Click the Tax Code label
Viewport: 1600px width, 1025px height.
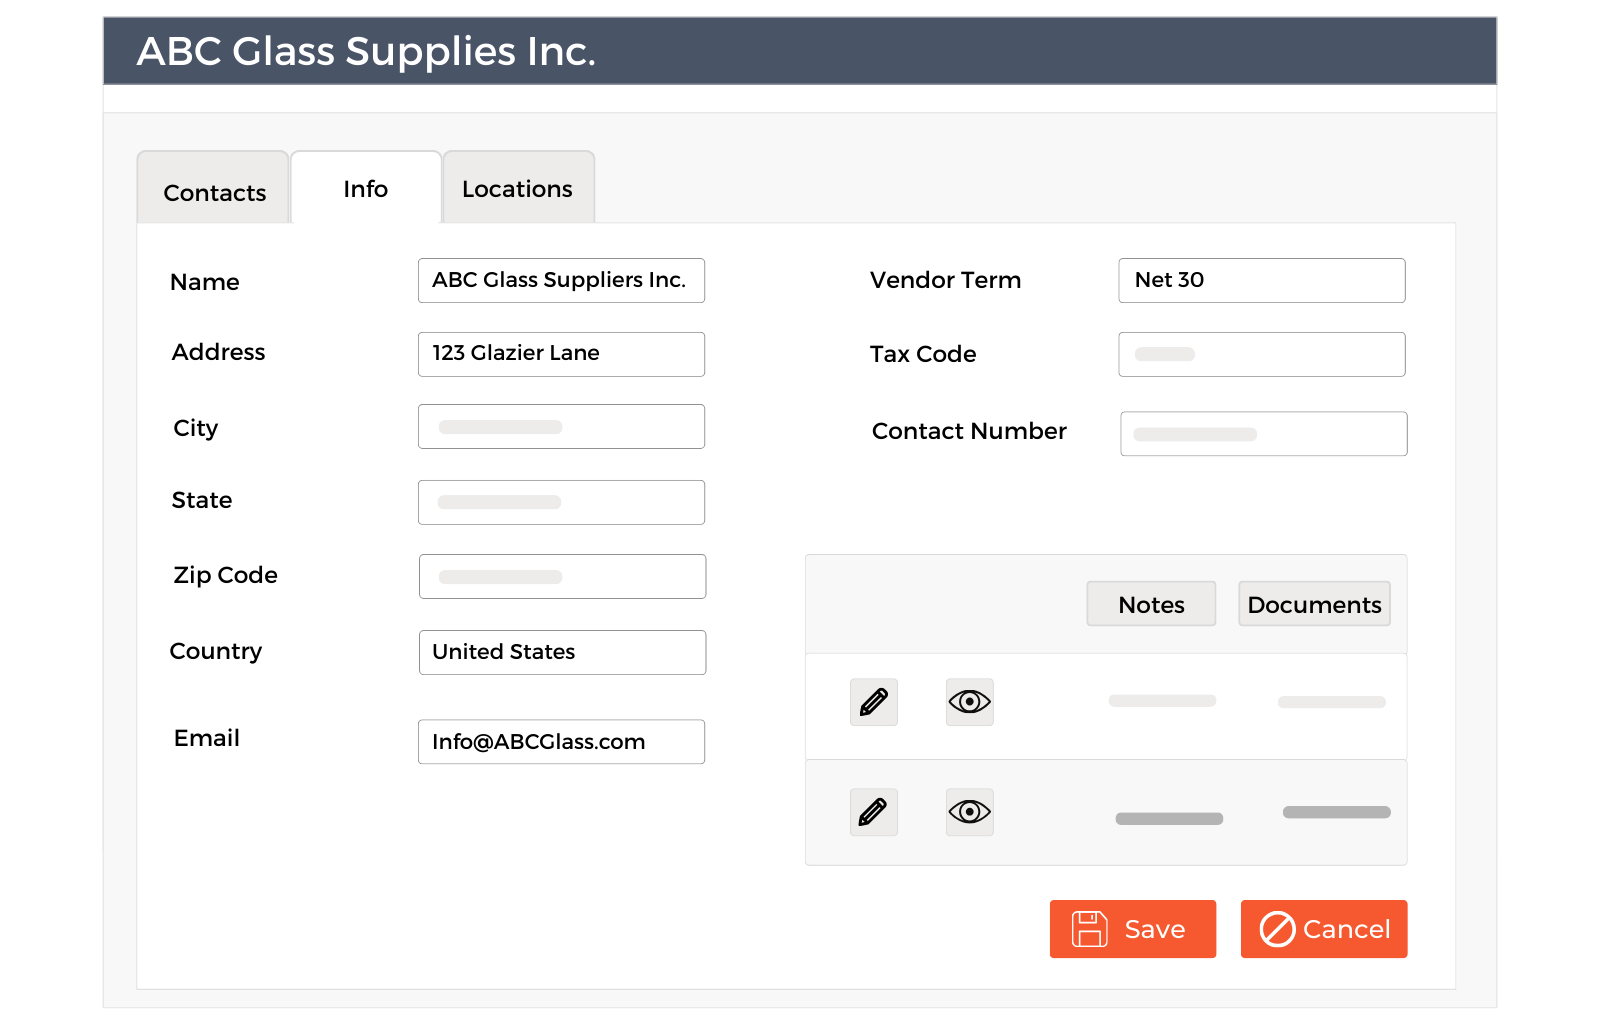point(923,354)
